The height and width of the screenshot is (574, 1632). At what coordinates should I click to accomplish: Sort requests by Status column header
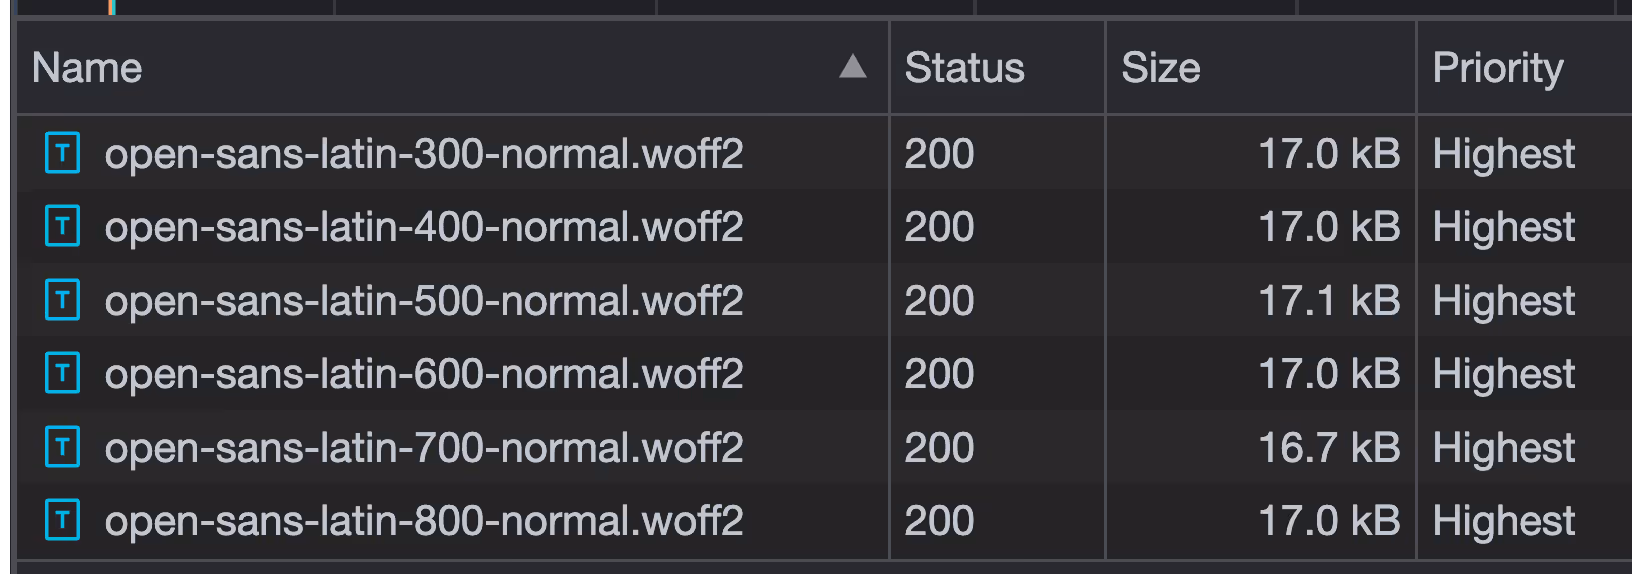(x=964, y=68)
